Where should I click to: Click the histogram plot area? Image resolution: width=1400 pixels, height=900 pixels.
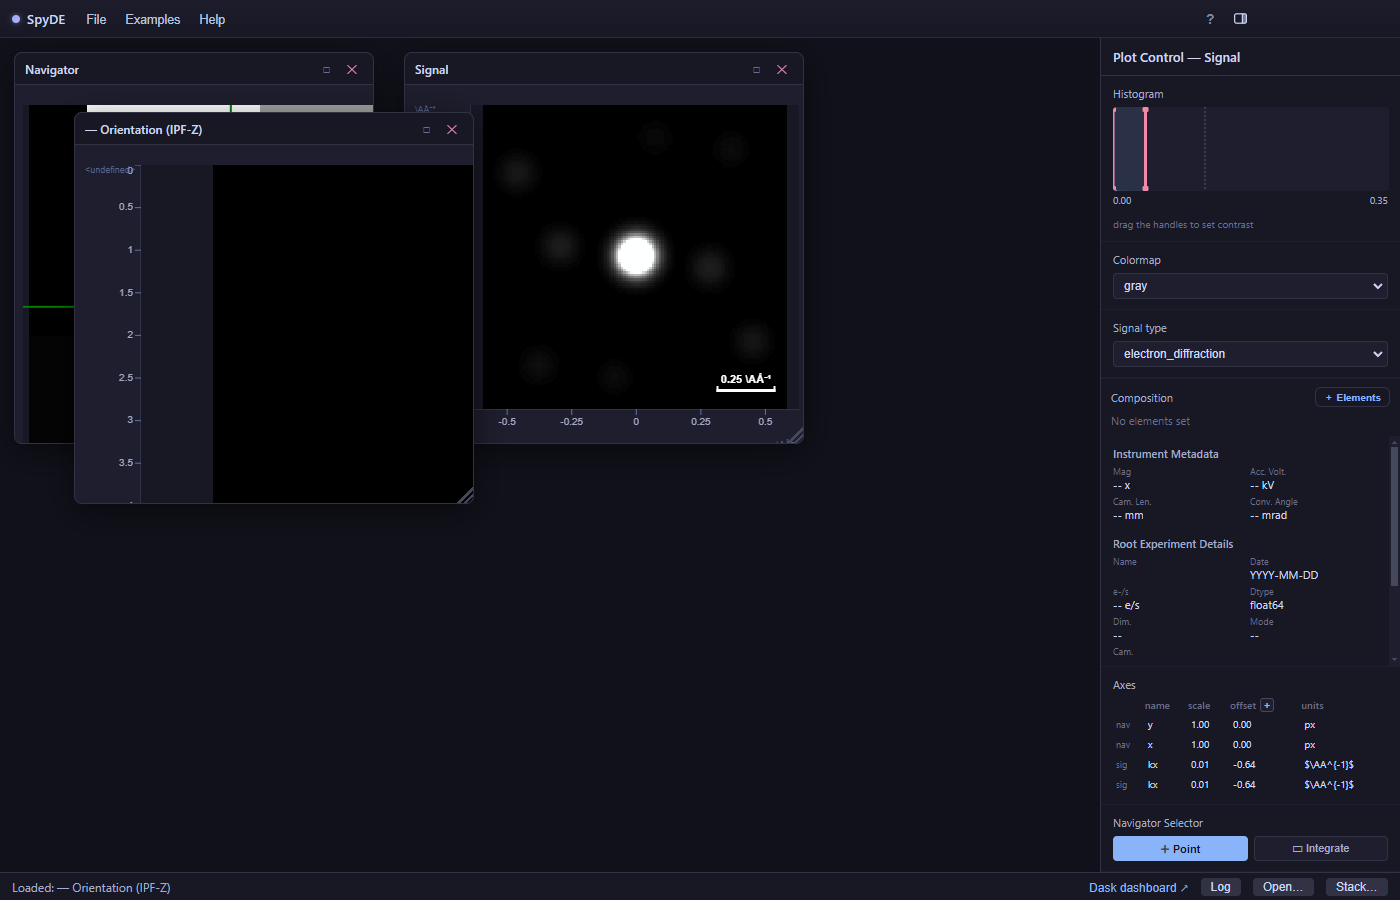click(1250, 148)
